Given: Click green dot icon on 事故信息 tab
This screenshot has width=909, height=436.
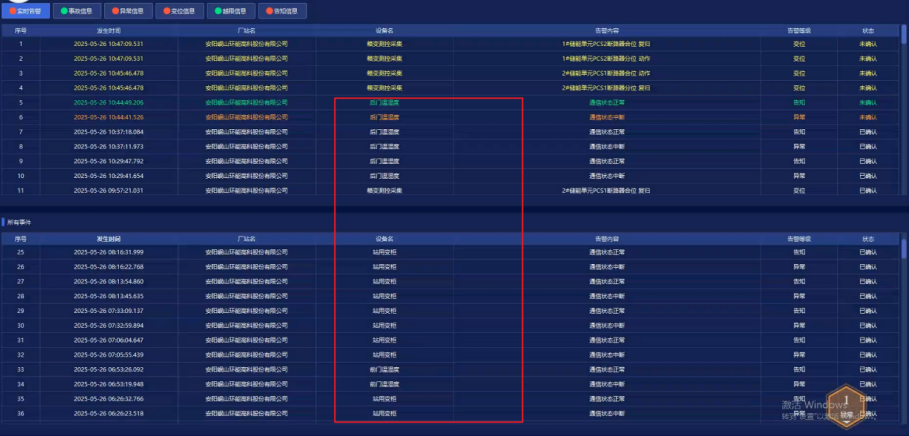Looking at the screenshot, I should [64, 11].
